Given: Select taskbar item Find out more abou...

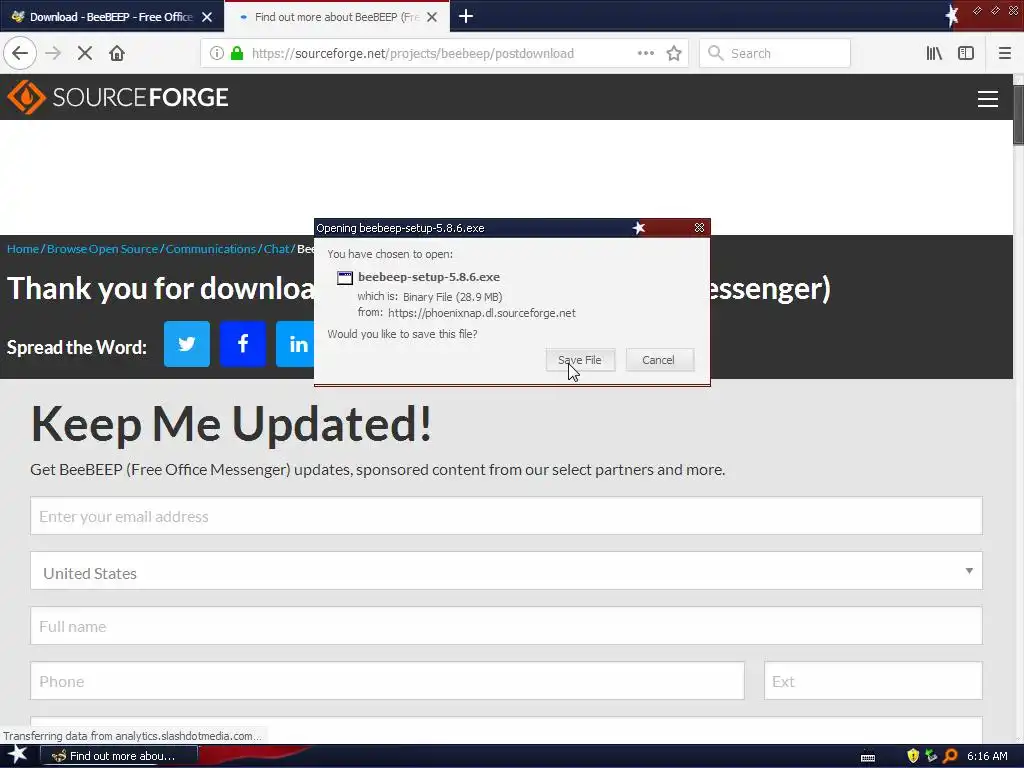Looking at the screenshot, I should (119, 756).
